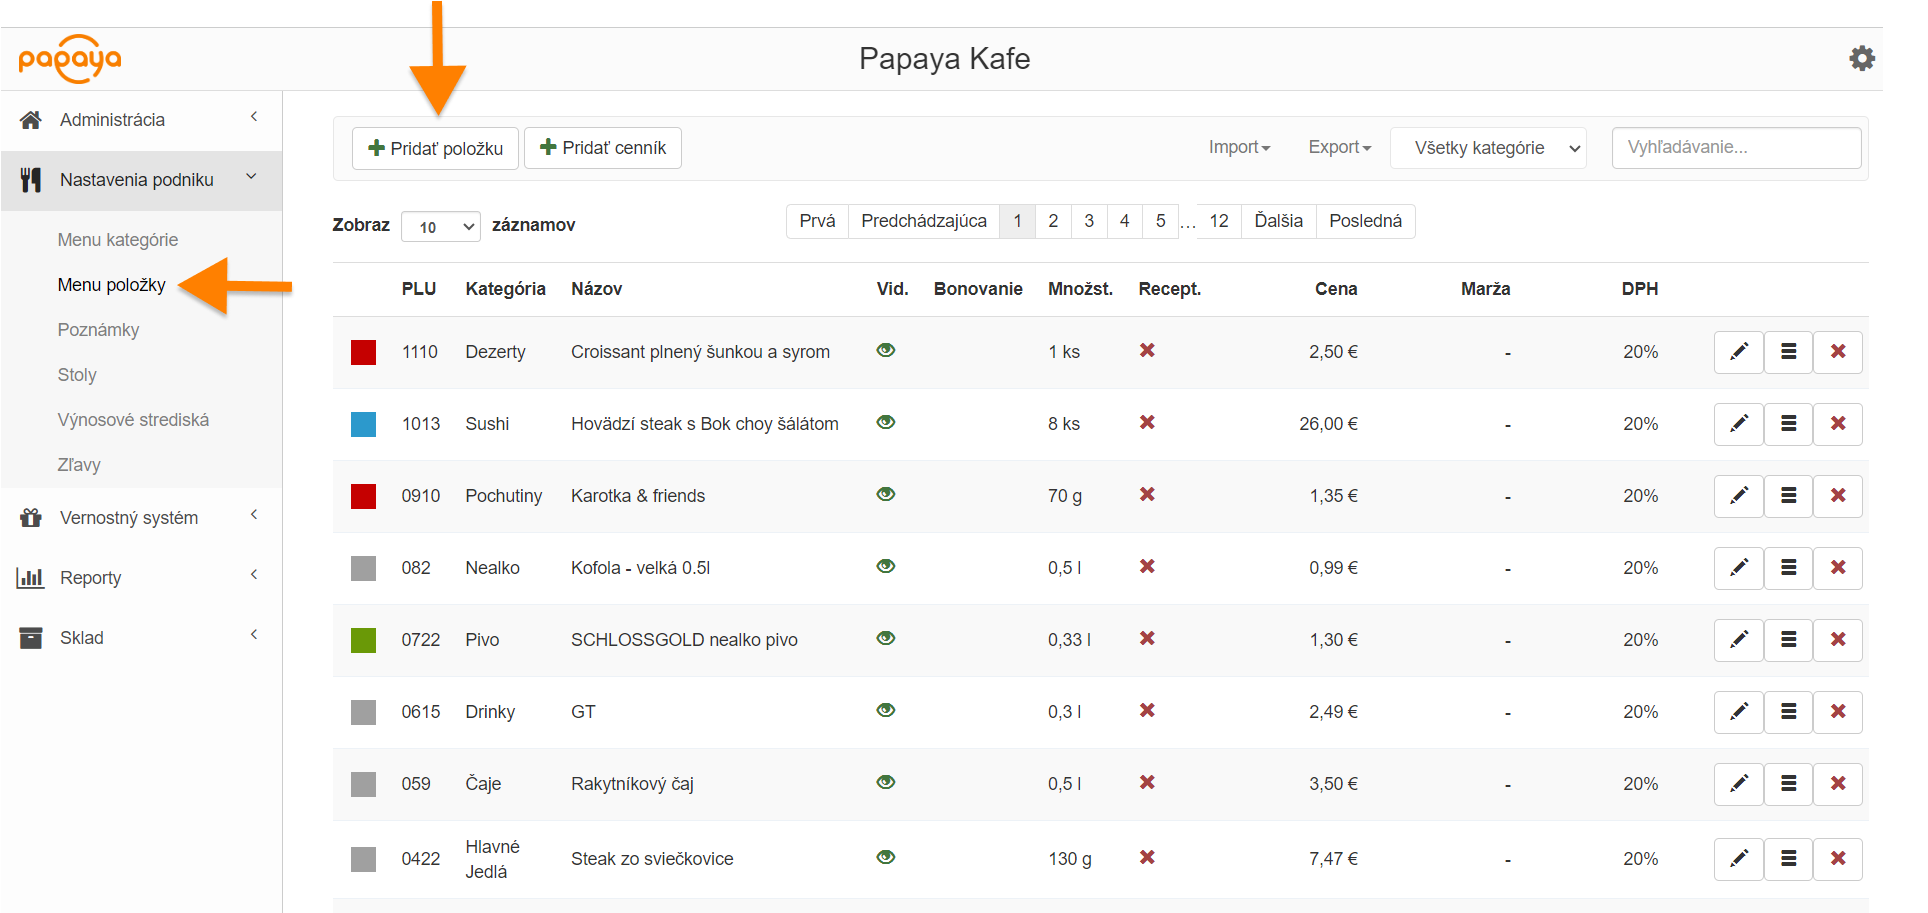
Task: Open list options for Steak zo sviečkovice
Action: tap(1788, 859)
